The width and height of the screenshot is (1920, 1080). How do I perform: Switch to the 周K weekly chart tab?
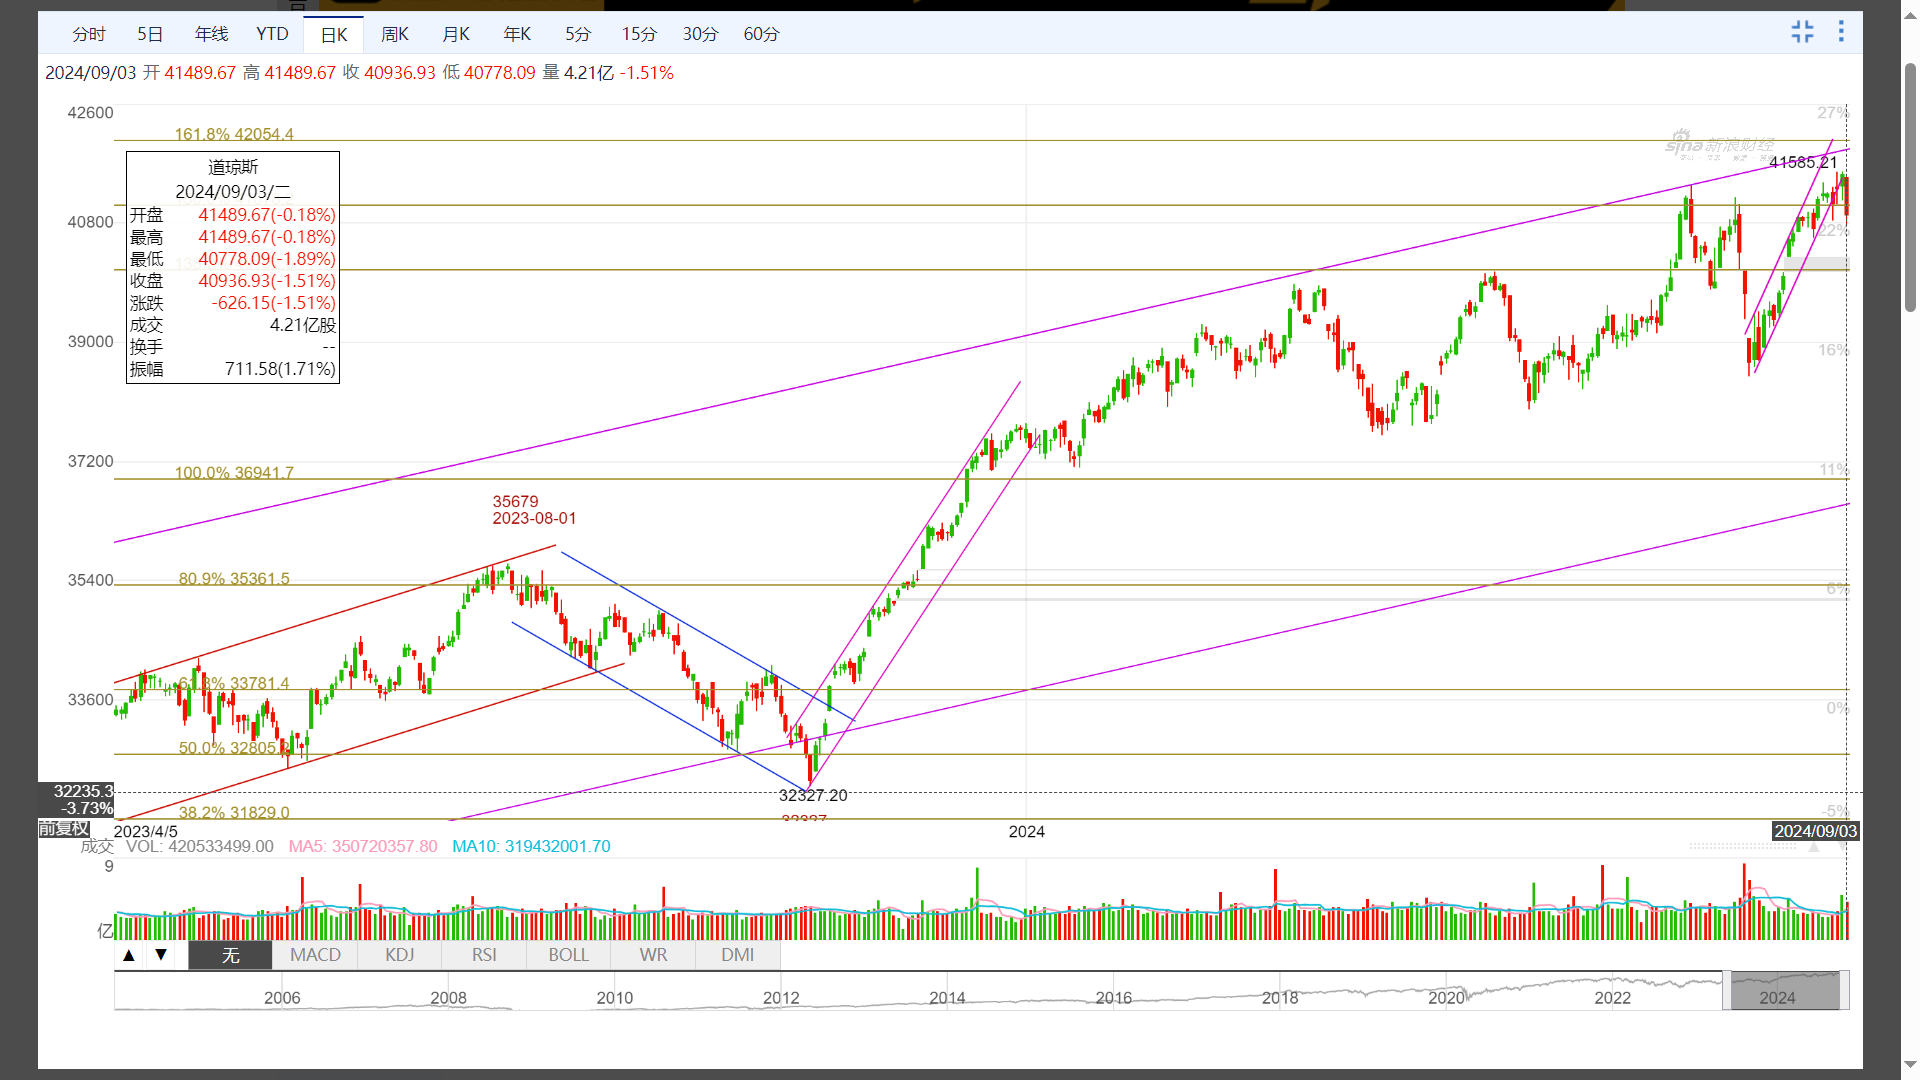tap(394, 34)
